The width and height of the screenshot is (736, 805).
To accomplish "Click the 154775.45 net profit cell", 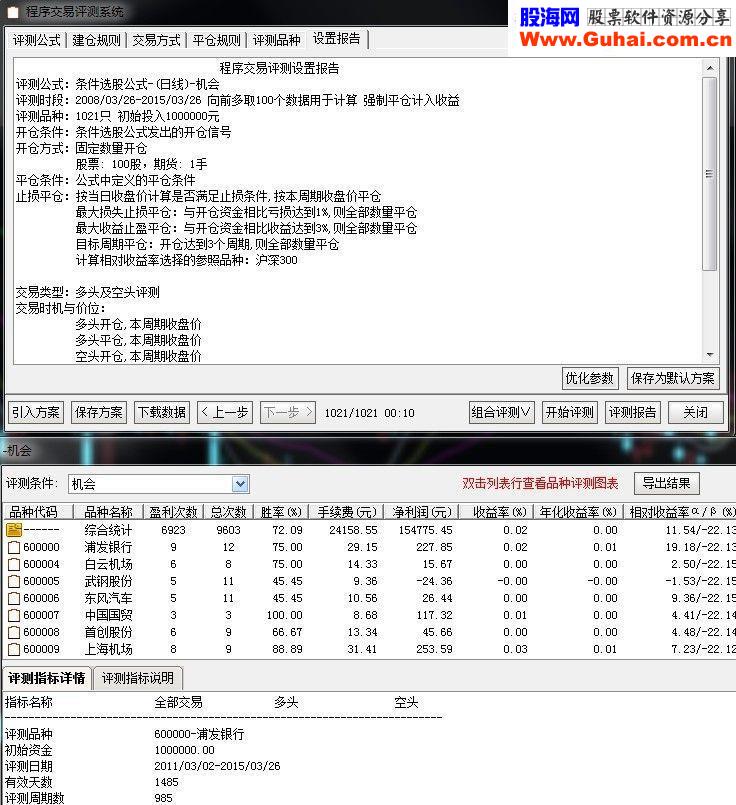I will pos(425,530).
